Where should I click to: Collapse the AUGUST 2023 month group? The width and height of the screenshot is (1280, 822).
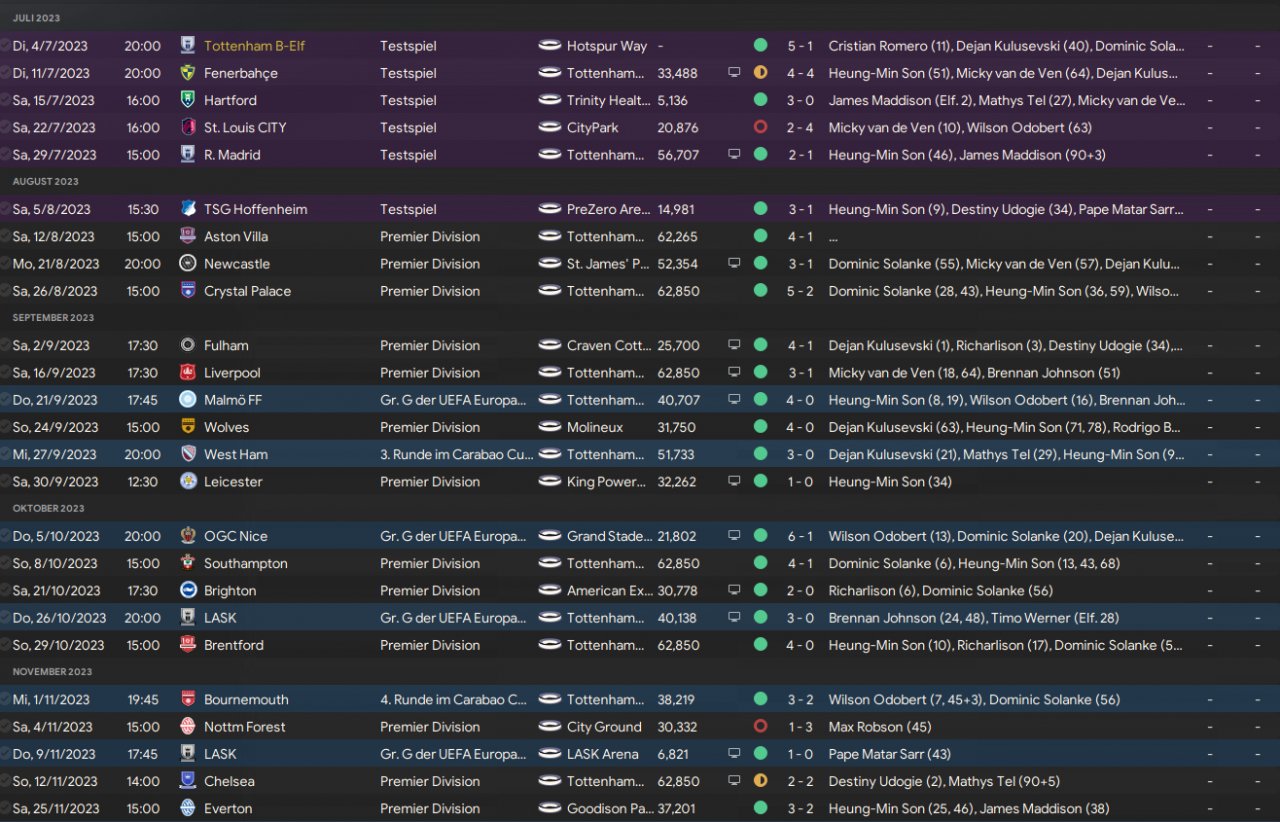tap(46, 182)
